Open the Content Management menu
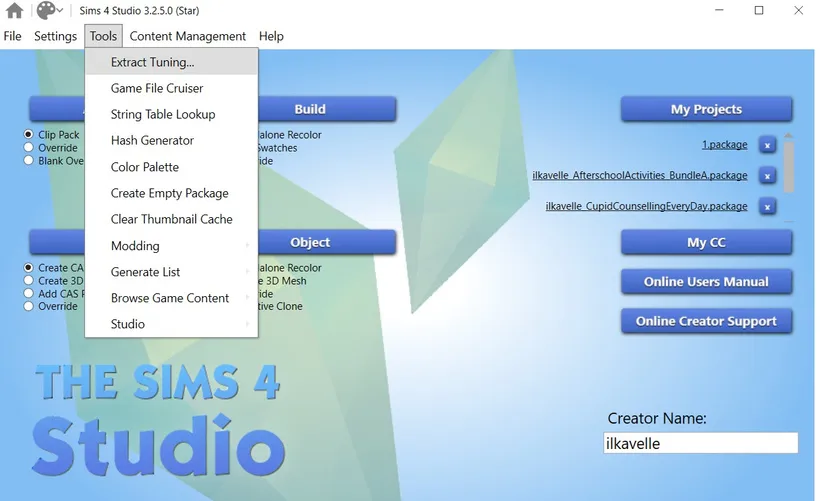This screenshot has height=501, width=820. [x=188, y=36]
